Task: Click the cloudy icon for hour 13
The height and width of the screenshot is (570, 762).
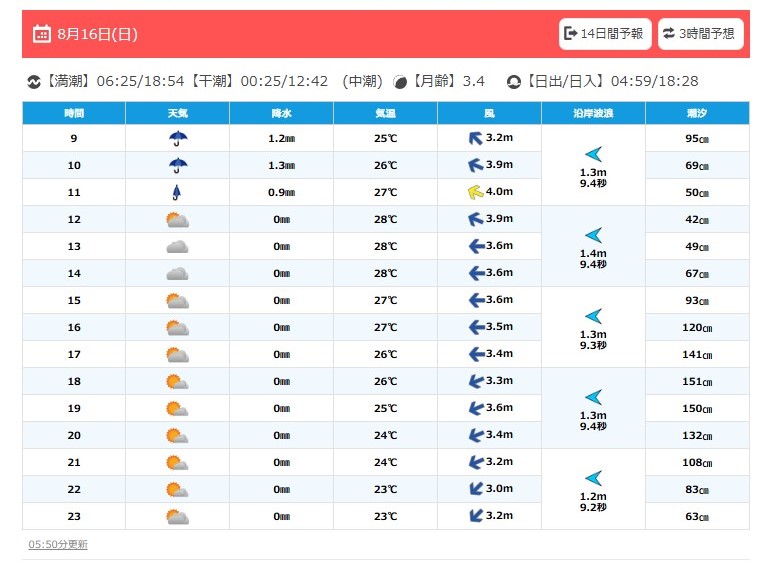Action: click(x=177, y=247)
